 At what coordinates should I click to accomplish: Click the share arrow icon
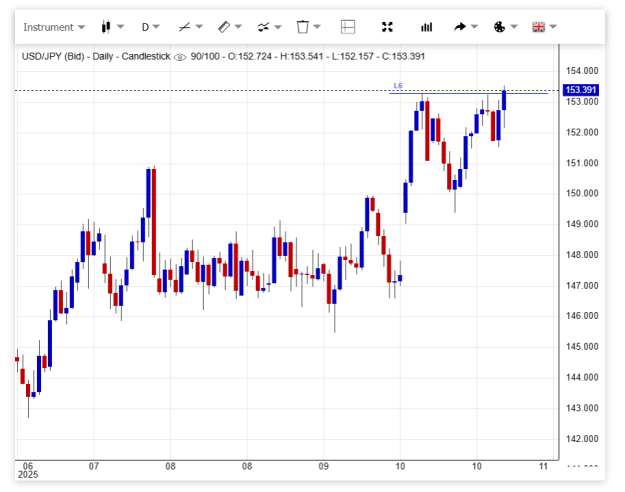[460, 27]
